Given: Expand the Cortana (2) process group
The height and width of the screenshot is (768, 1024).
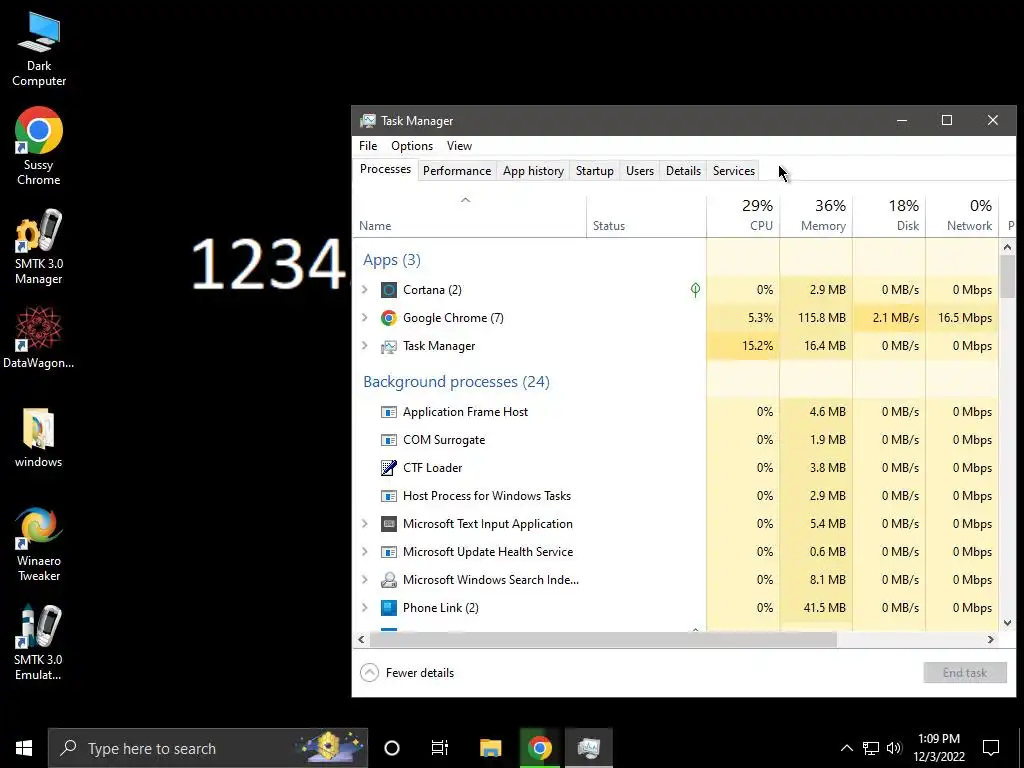Looking at the screenshot, I should [x=365, y=289].
